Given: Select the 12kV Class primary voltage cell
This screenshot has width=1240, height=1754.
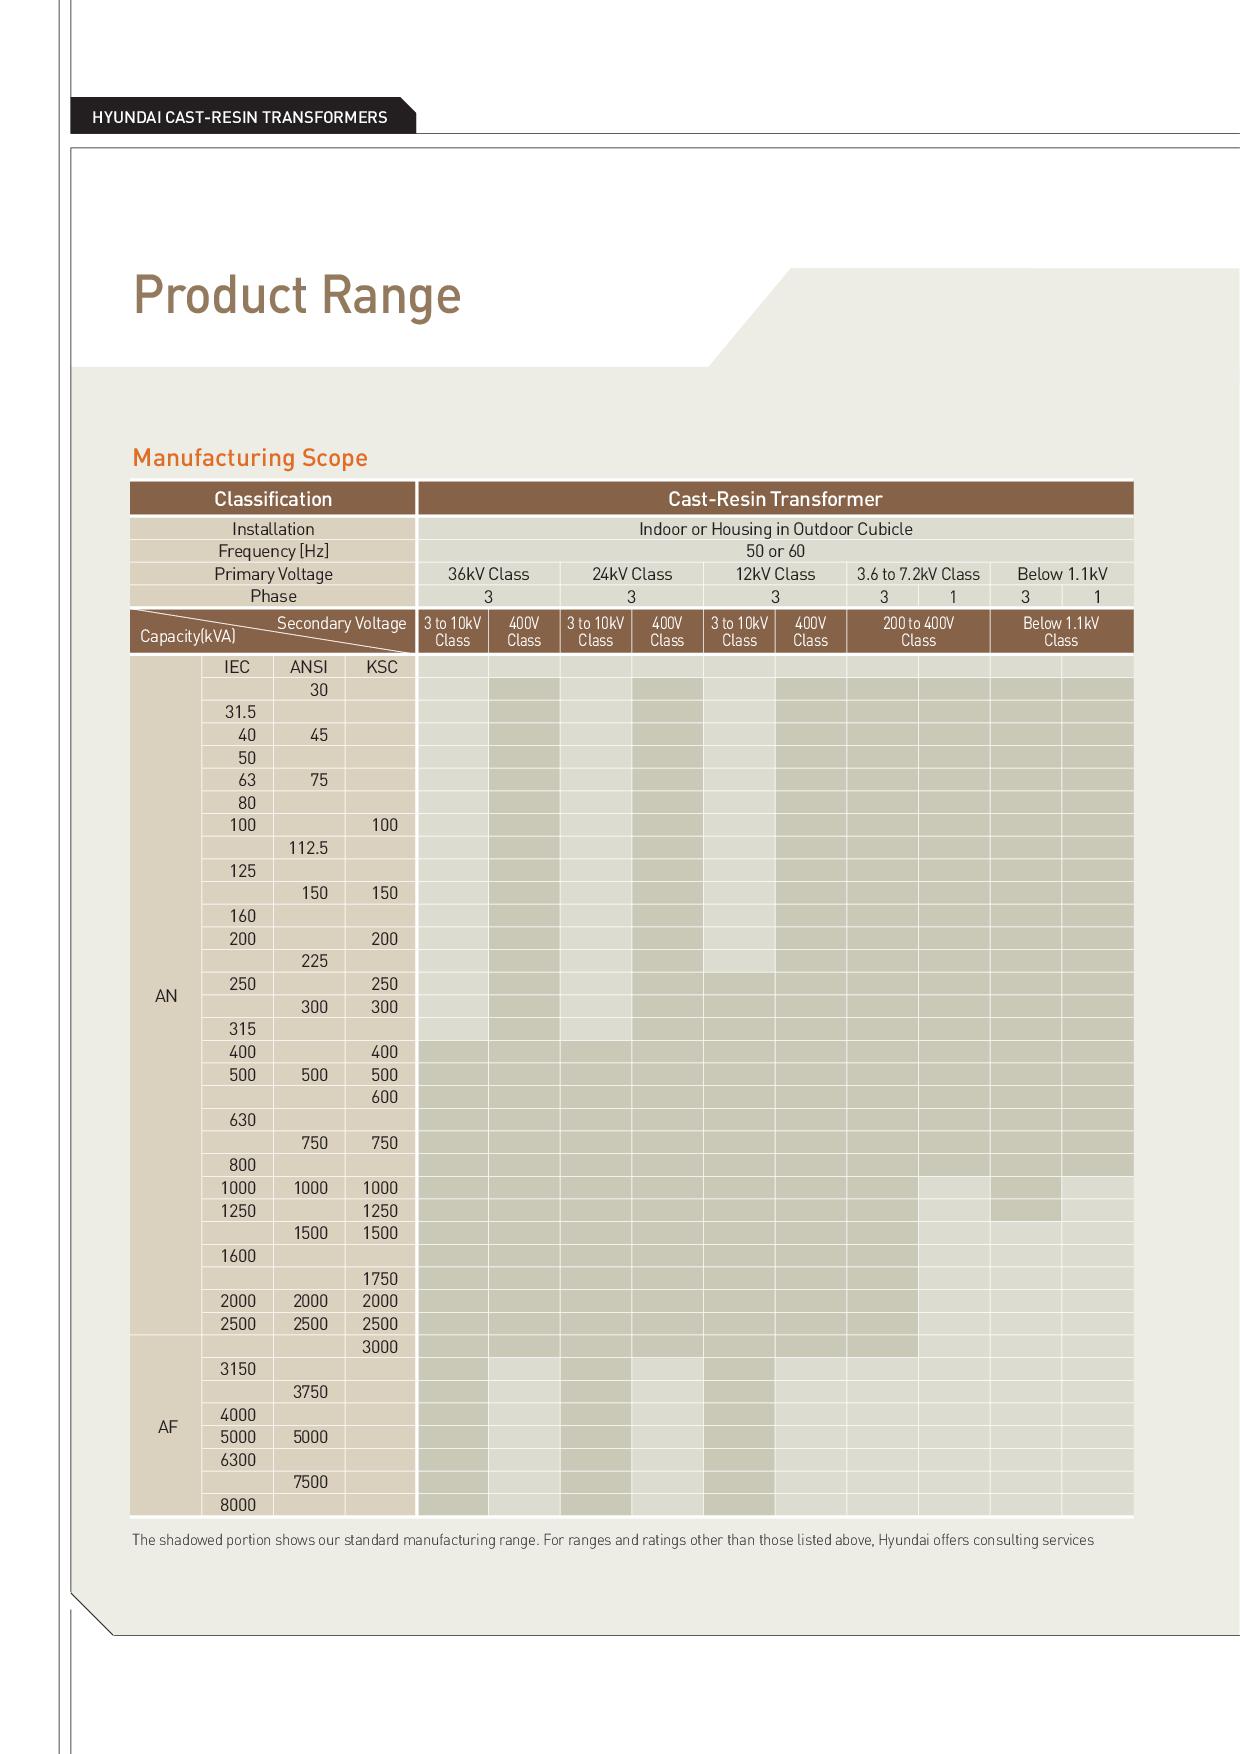Looking at the screenshot, I should [775, 574].
